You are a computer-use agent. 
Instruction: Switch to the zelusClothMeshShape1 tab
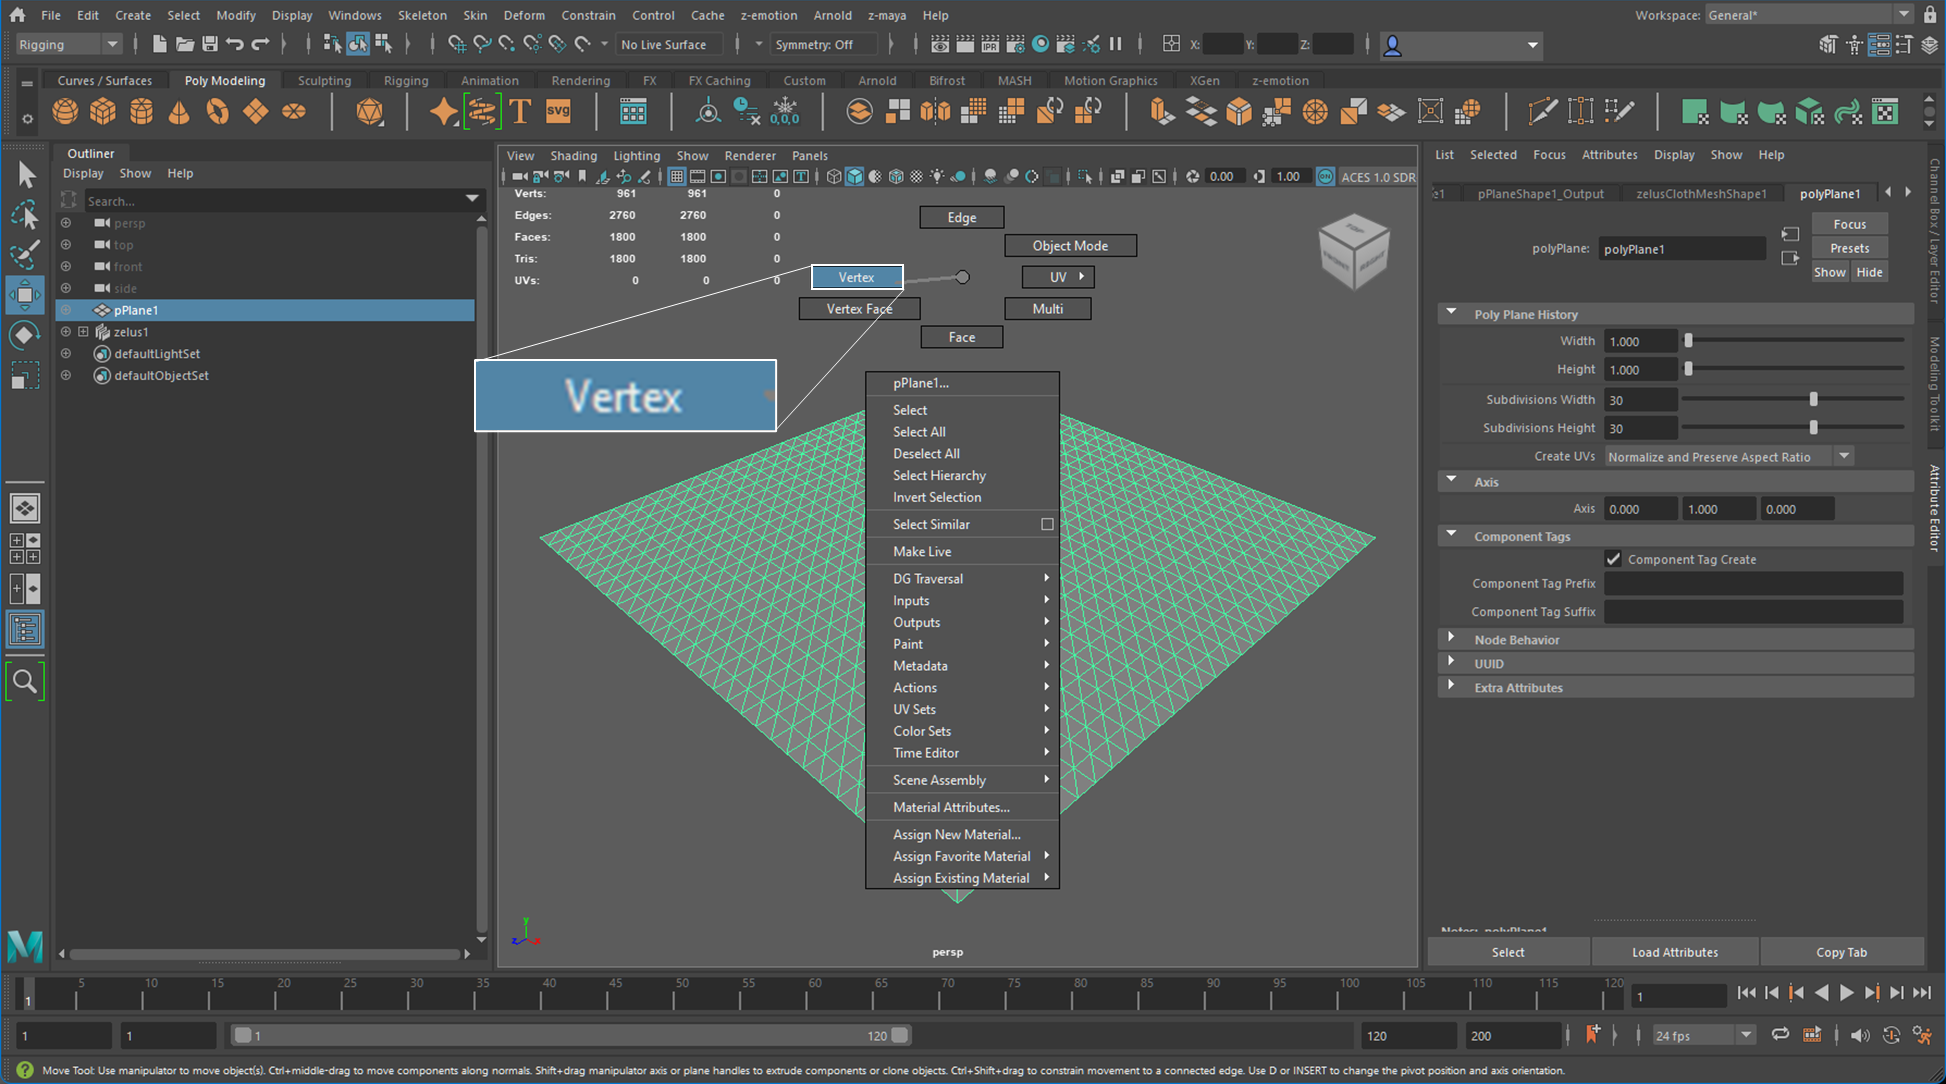click(x=1701, y=193)
